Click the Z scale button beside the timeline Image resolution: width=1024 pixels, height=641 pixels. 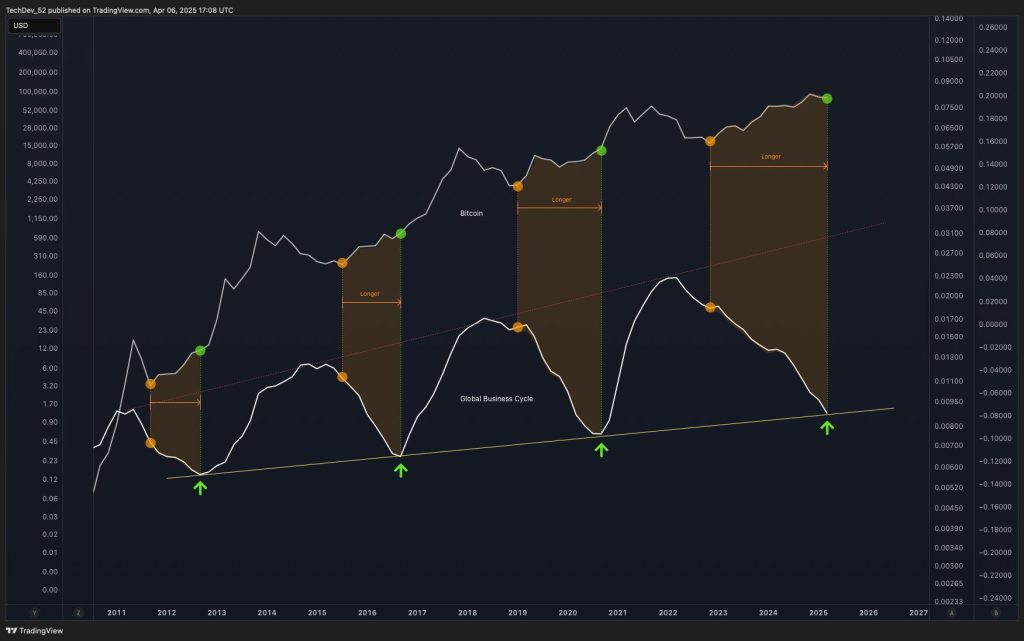78,613
